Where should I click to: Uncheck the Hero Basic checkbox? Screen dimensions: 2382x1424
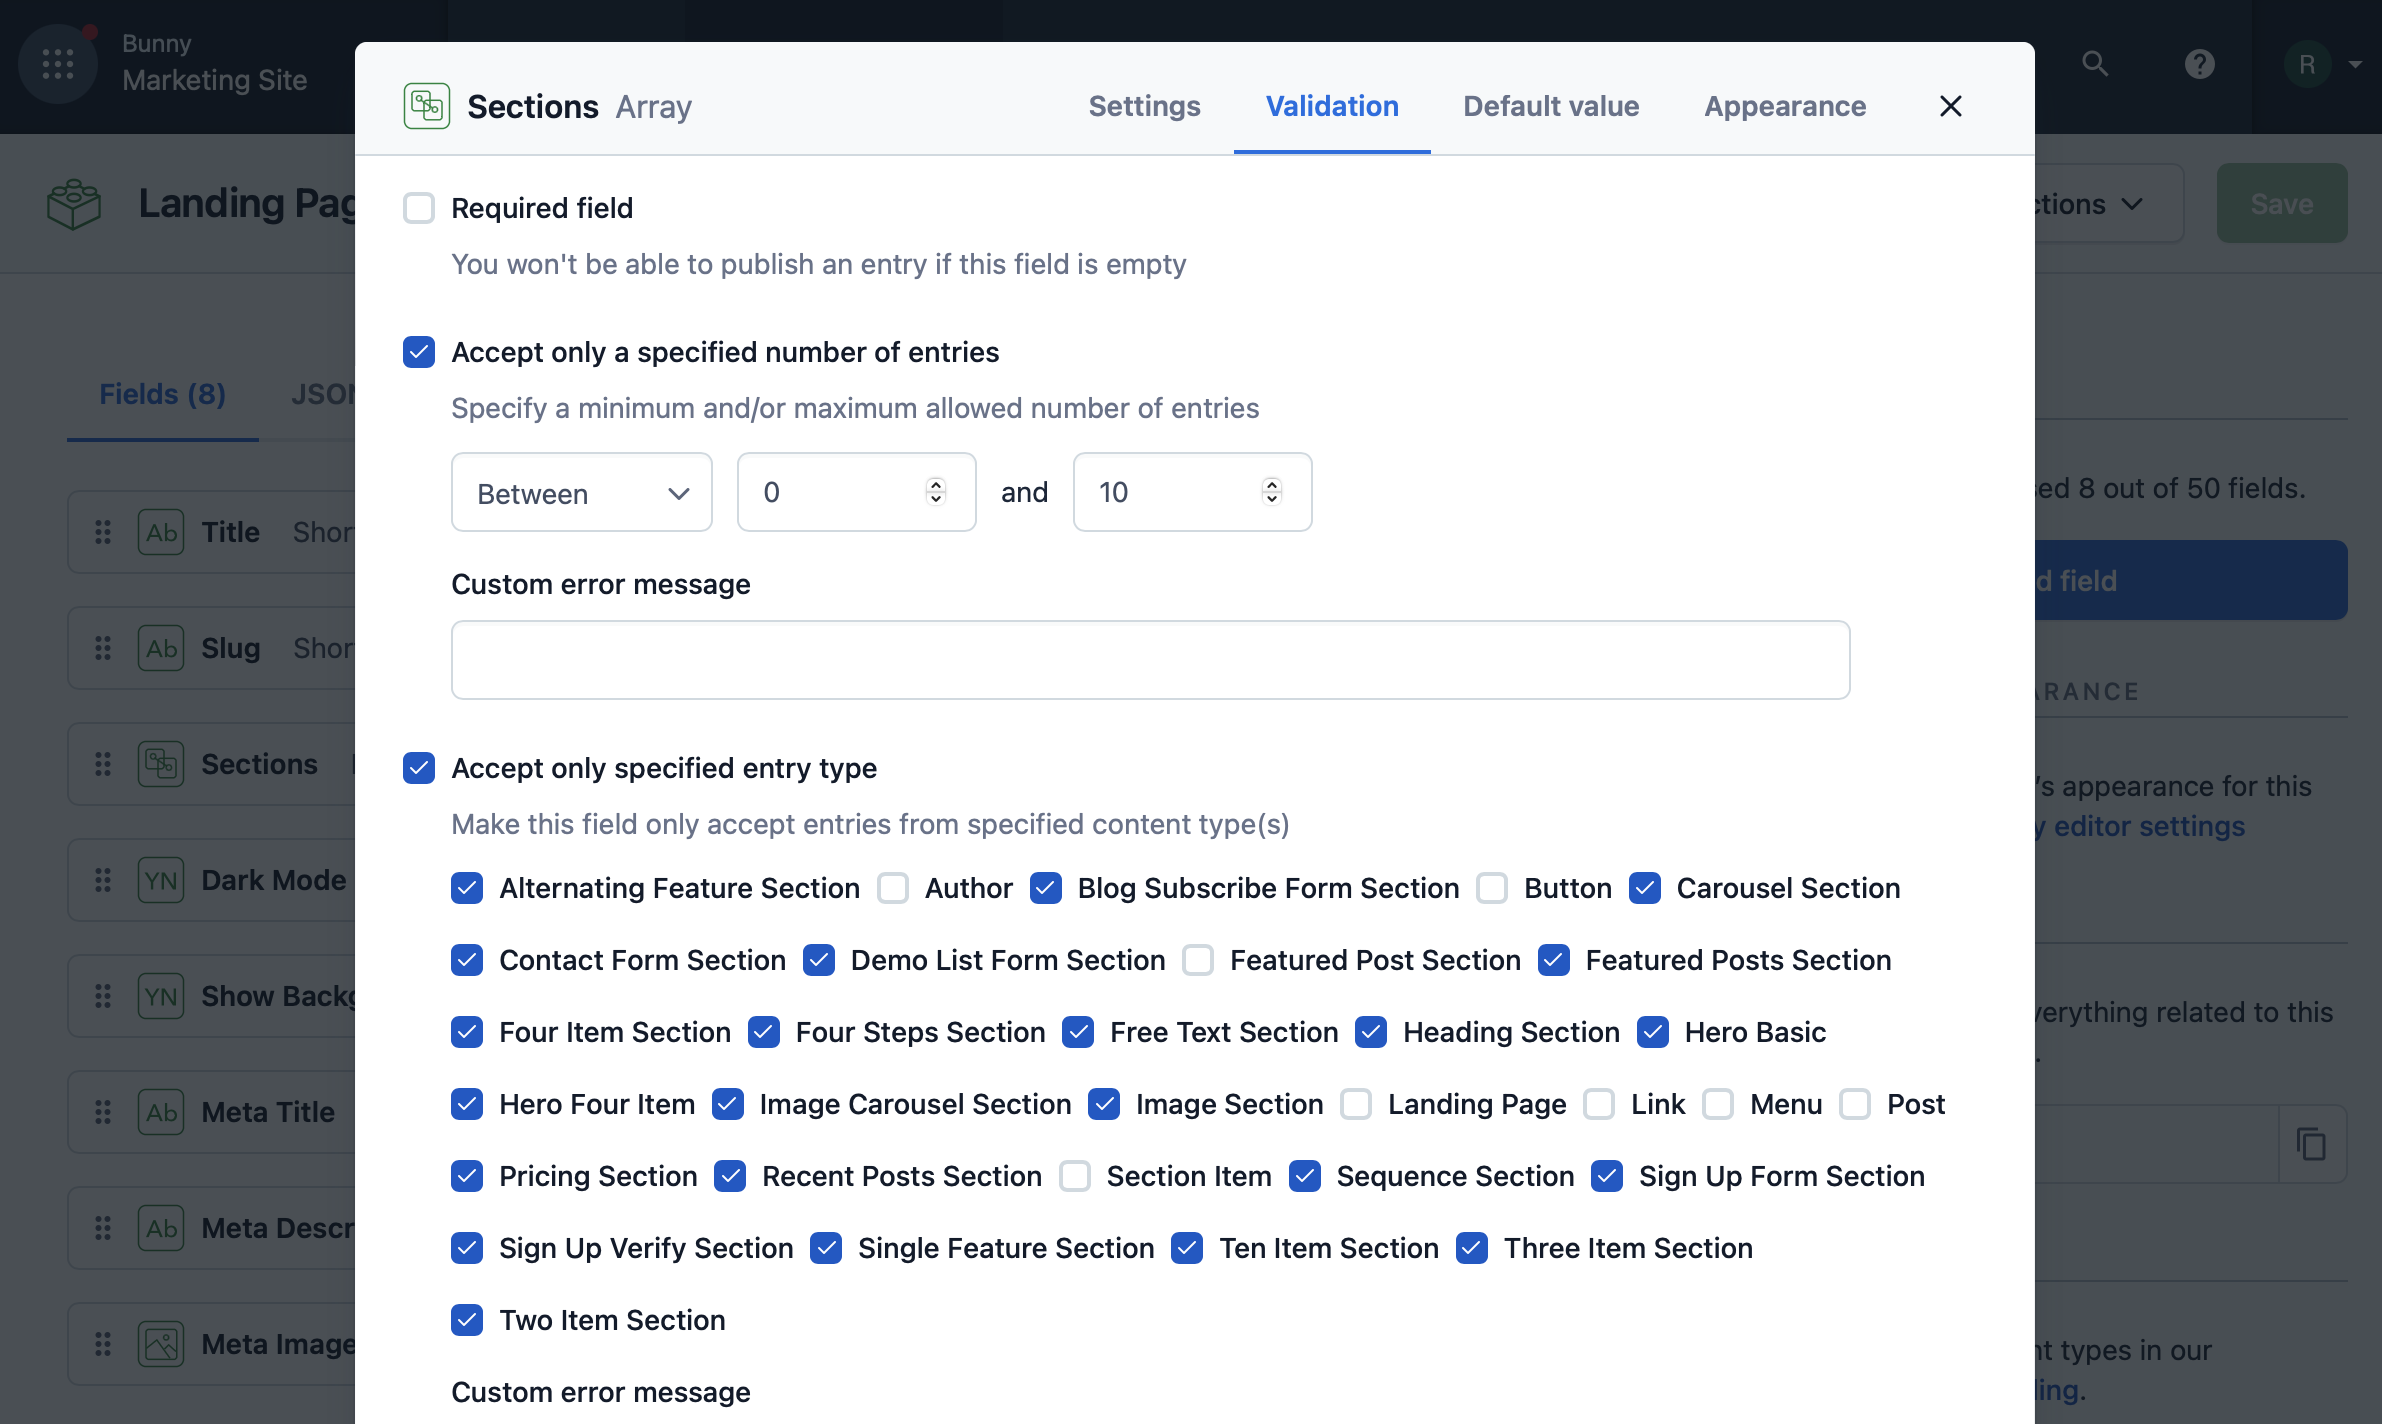pyautogui.click(x=1652, y=1032)
